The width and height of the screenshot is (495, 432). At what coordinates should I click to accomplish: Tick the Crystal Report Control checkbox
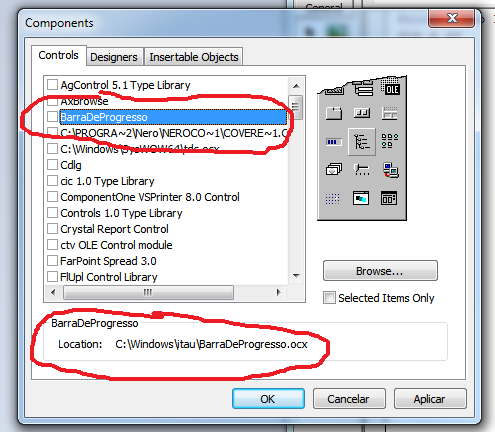point(52,229)
